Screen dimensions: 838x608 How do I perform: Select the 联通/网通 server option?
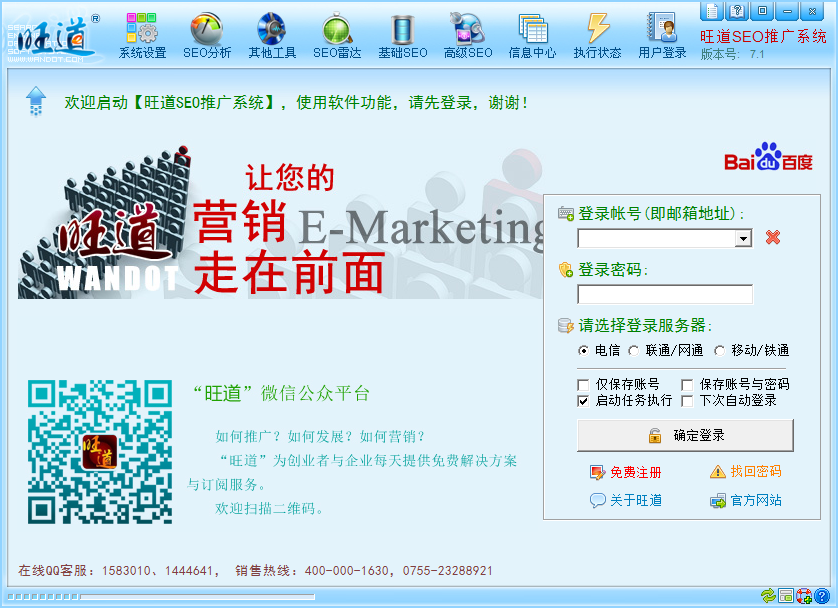[633, 351]
